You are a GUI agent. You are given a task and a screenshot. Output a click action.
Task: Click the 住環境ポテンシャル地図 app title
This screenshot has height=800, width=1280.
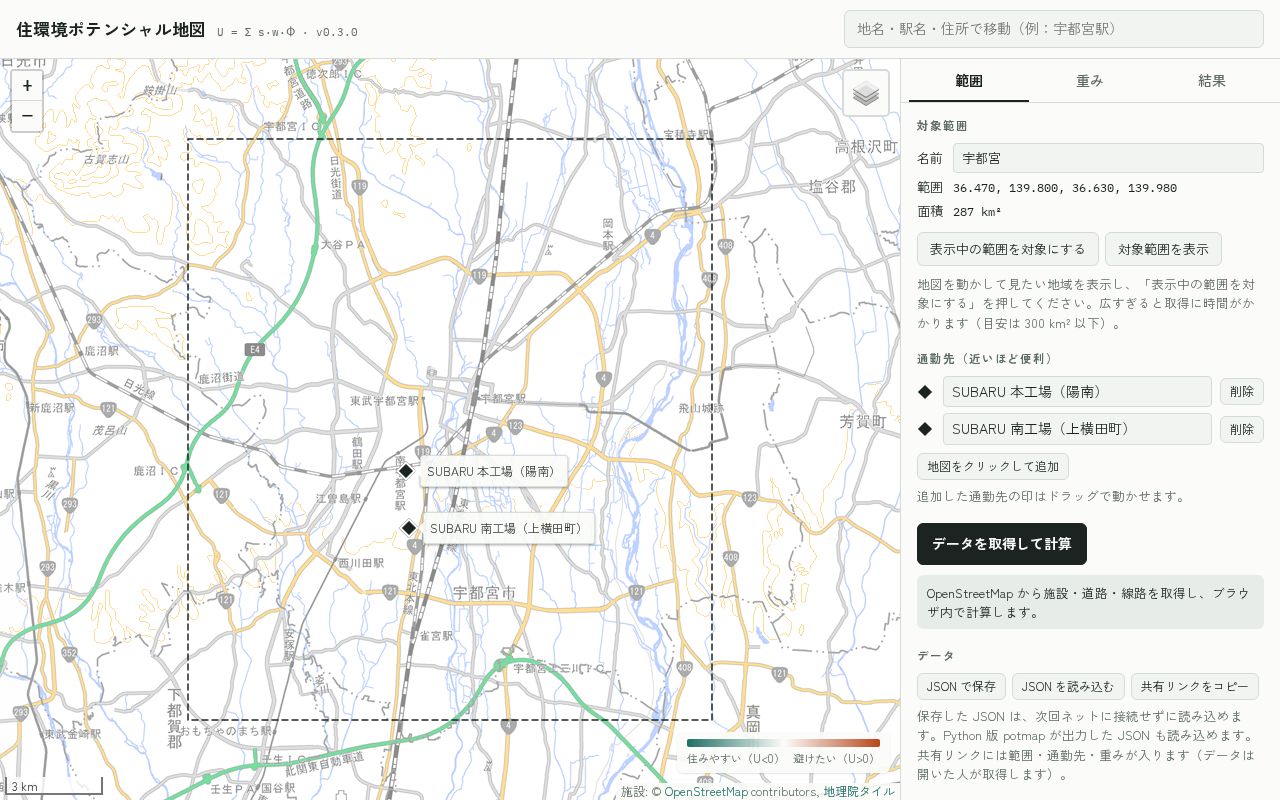click(x=110, y=30)
